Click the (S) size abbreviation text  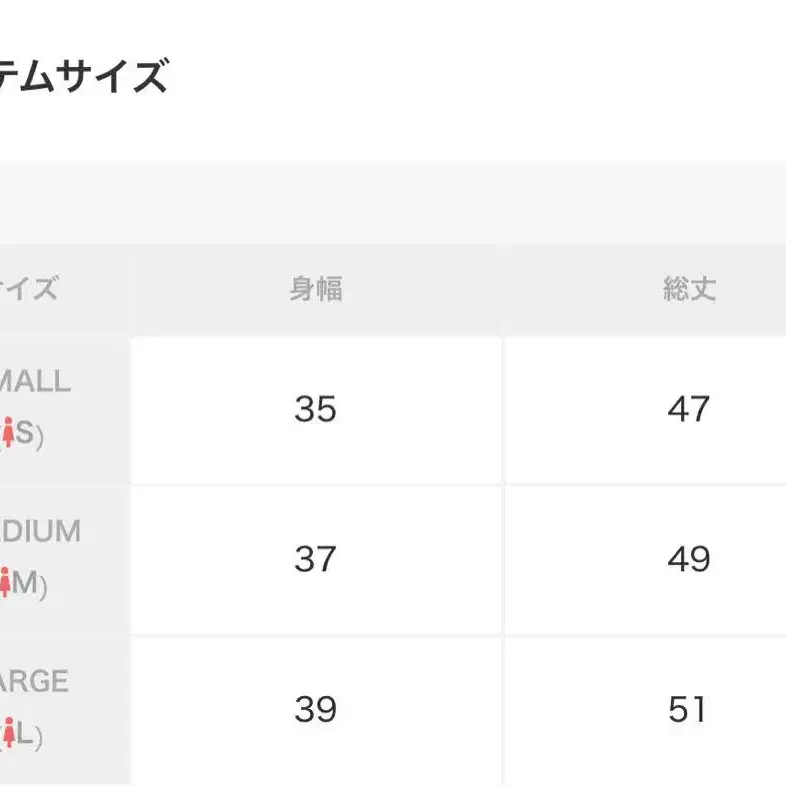pos(22,434)
